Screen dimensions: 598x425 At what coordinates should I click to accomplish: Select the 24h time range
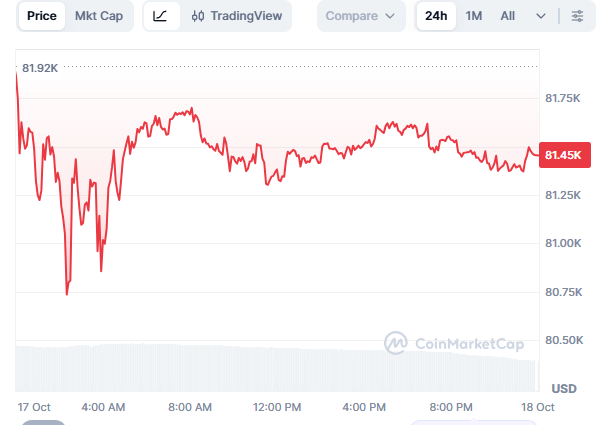[x=436, y=16]
